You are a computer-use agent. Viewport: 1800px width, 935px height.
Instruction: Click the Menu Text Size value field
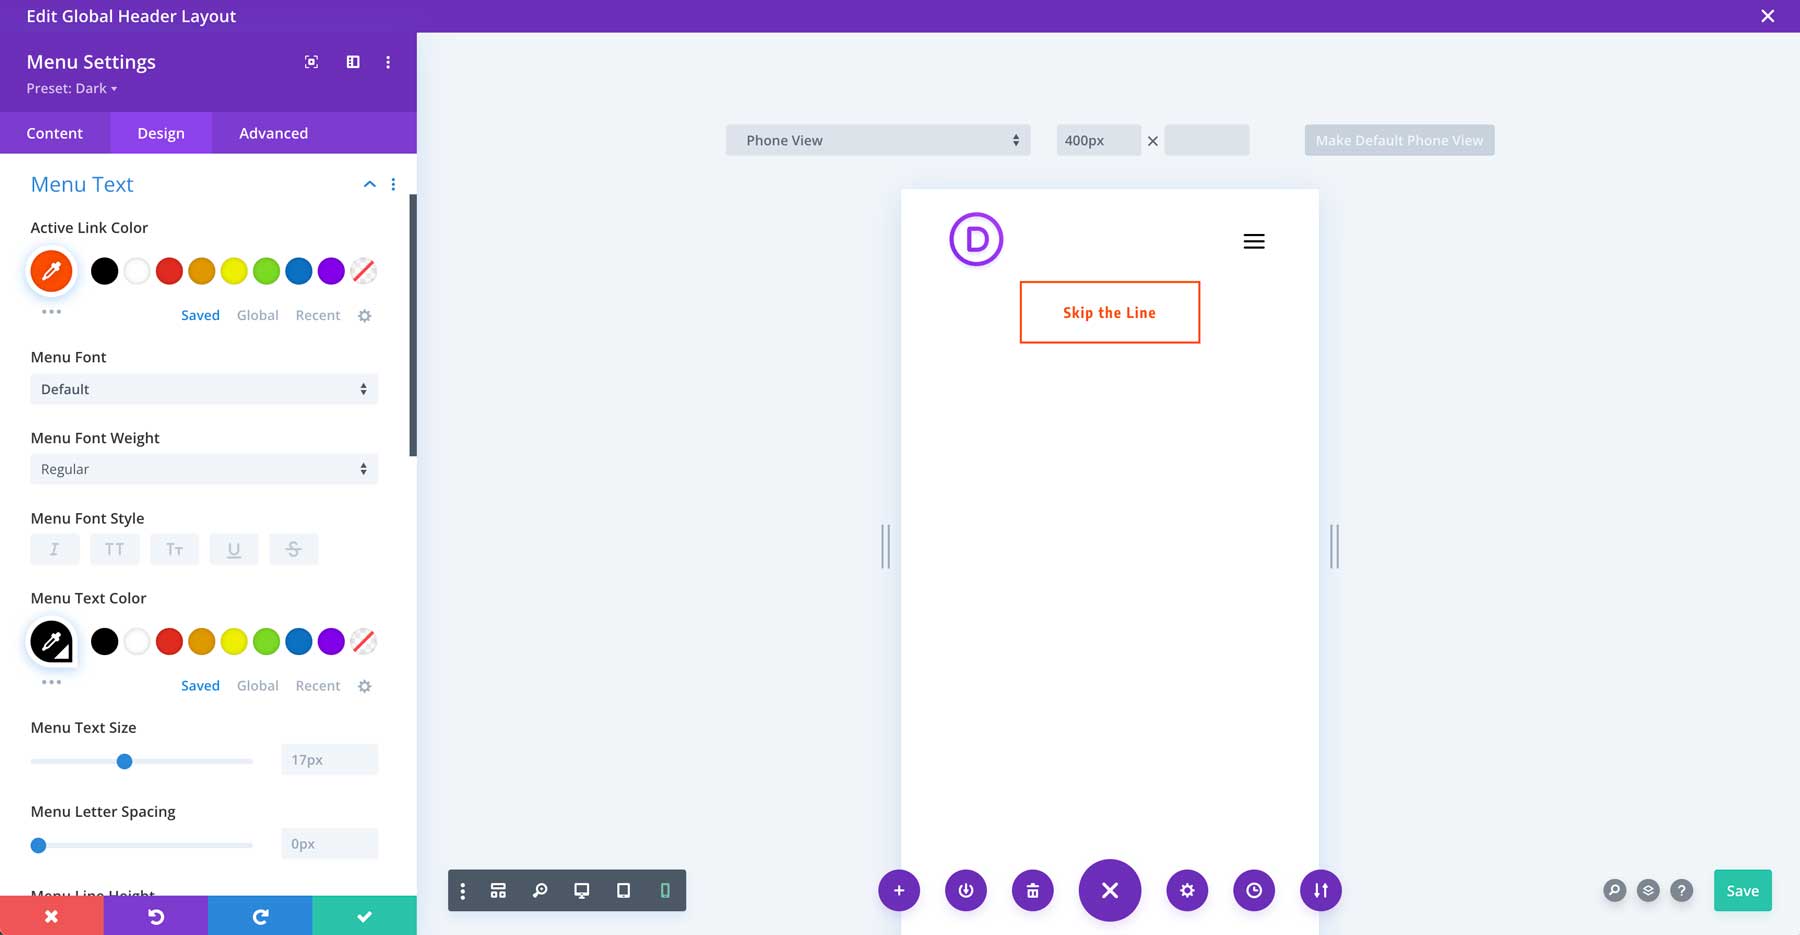(329, 759)
